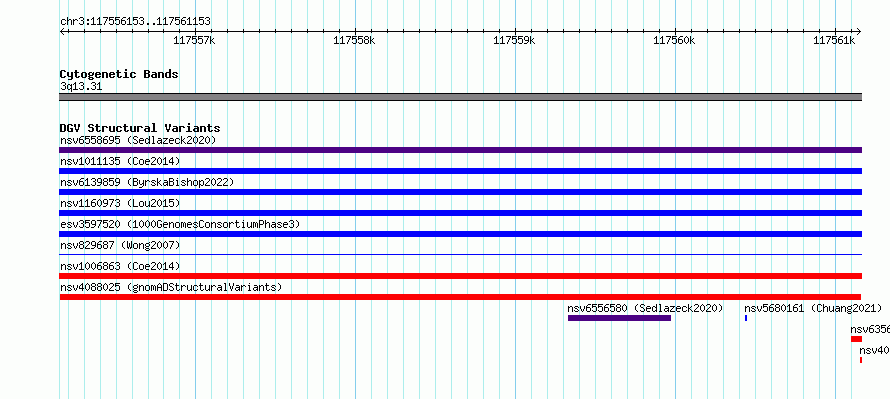Image resolution: width=890 pixels, height=399 pixels.
Task: Select the tiny blue nsv5680161 variant marker
Action: click(746, 318)
